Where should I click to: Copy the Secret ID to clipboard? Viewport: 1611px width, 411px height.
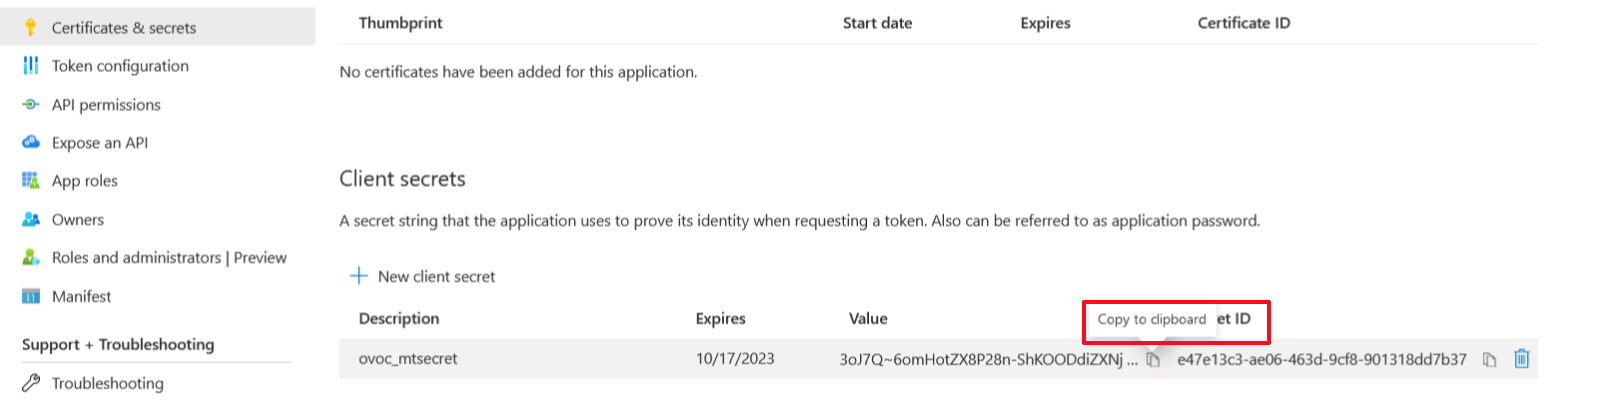click(x=1489, y=359)
